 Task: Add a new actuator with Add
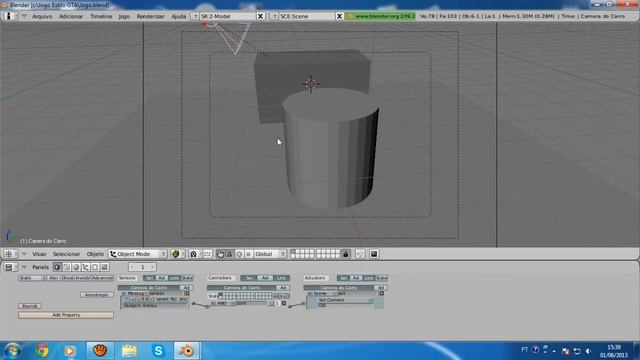point(380,288)
